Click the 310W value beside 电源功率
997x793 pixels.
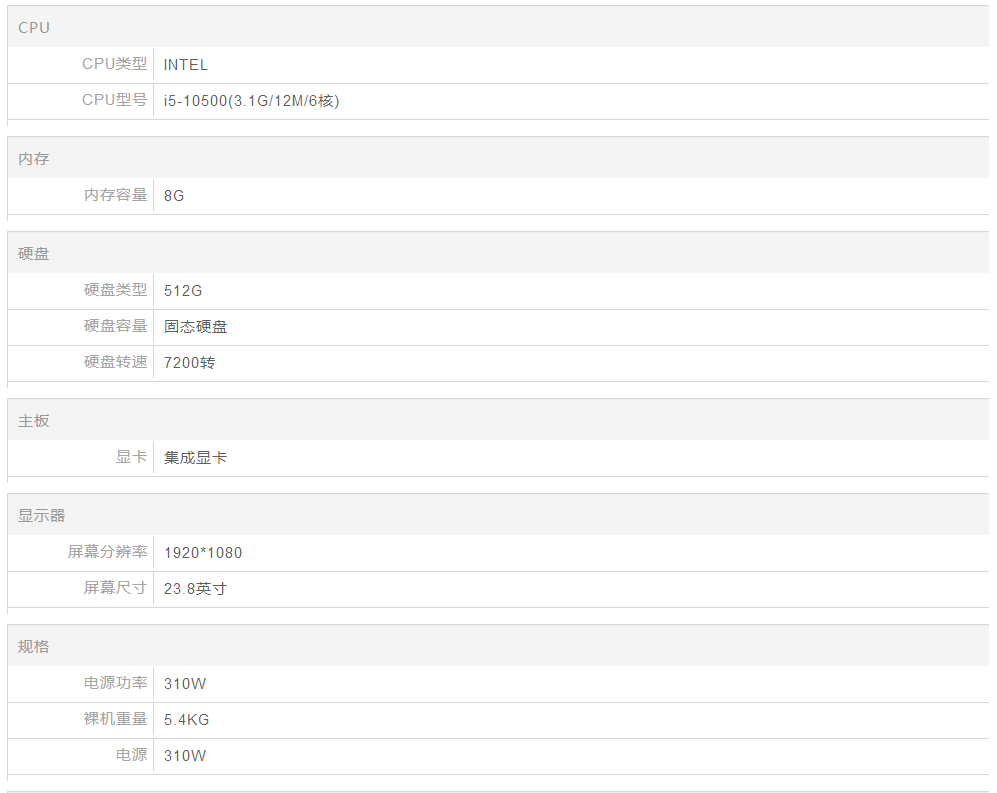(x=185, y=684)
